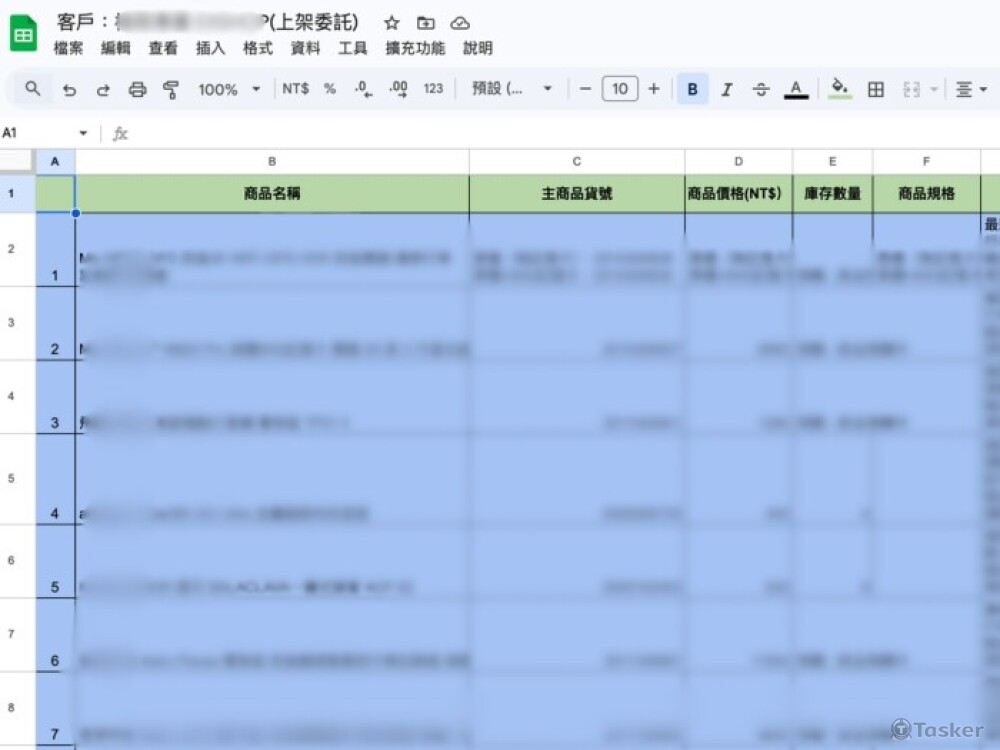Open the print dialog
This screenshot has width=1000, height=750.
(137, 89)
